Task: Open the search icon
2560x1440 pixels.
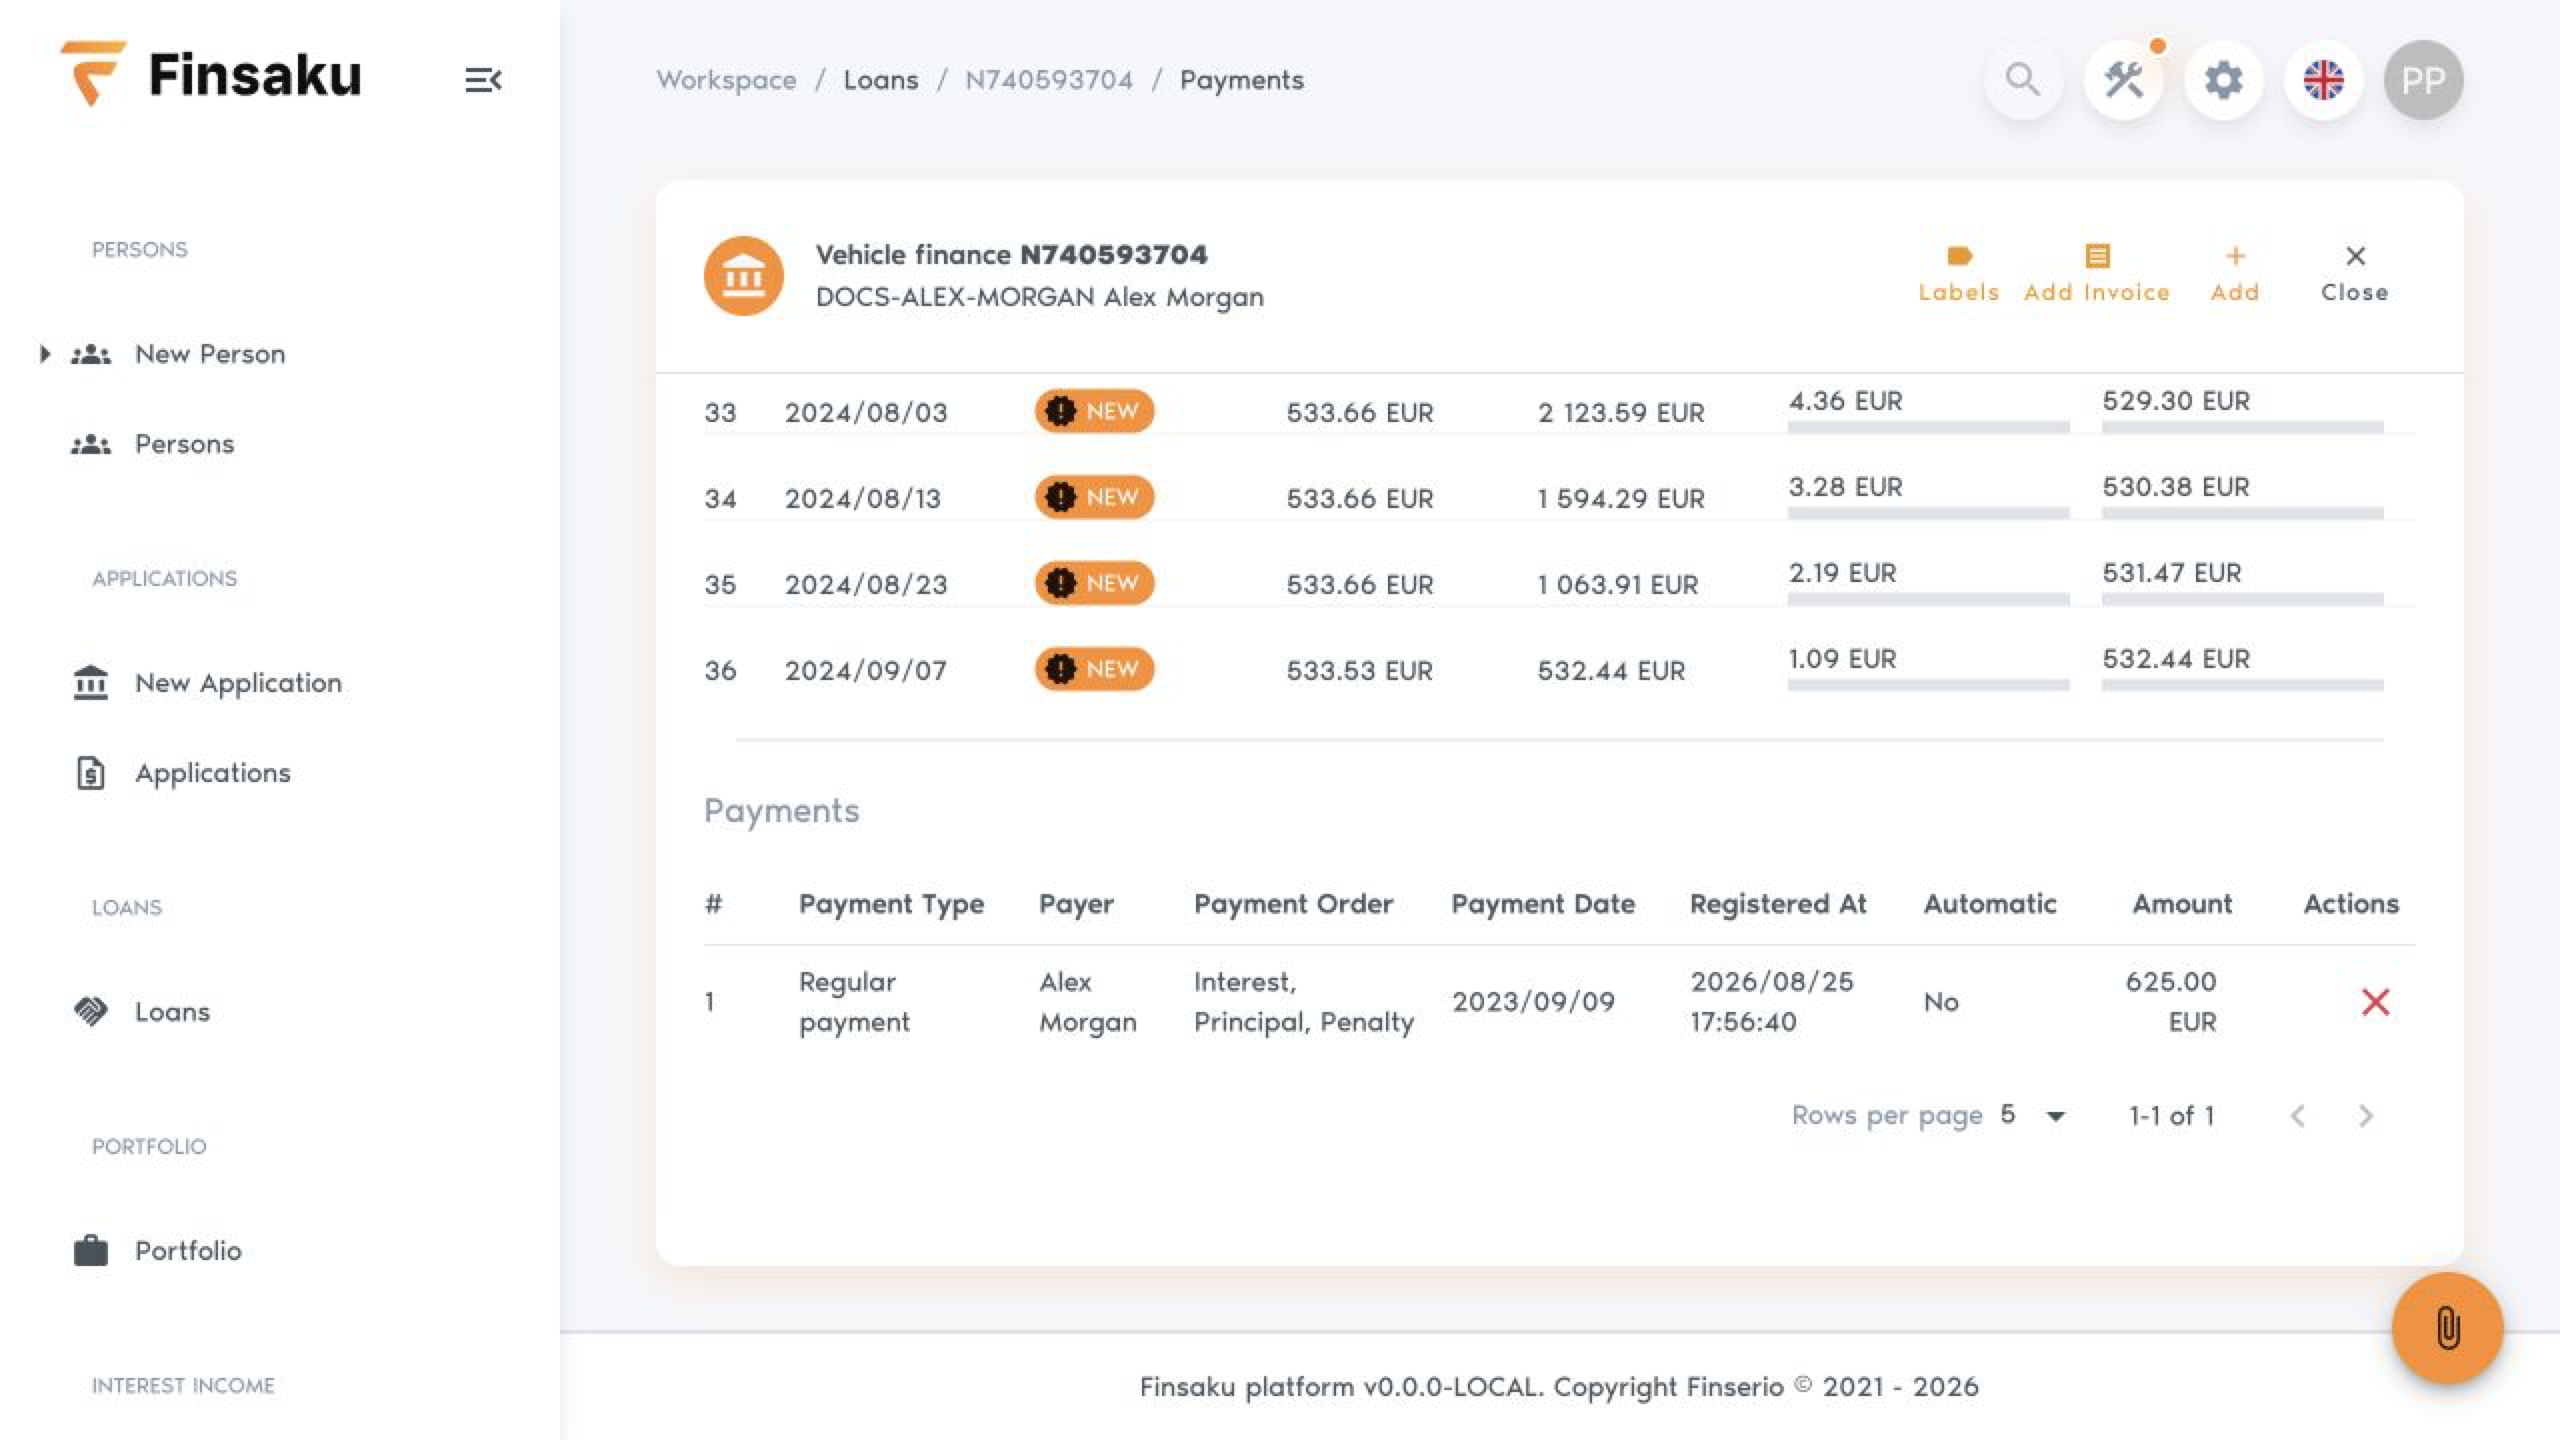Action: tap(2023, 80)
